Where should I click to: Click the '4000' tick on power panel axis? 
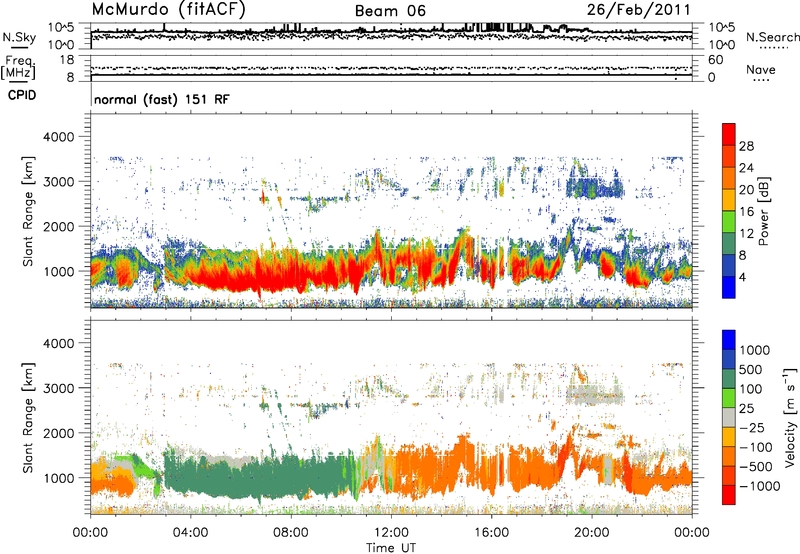coord(61,137)
